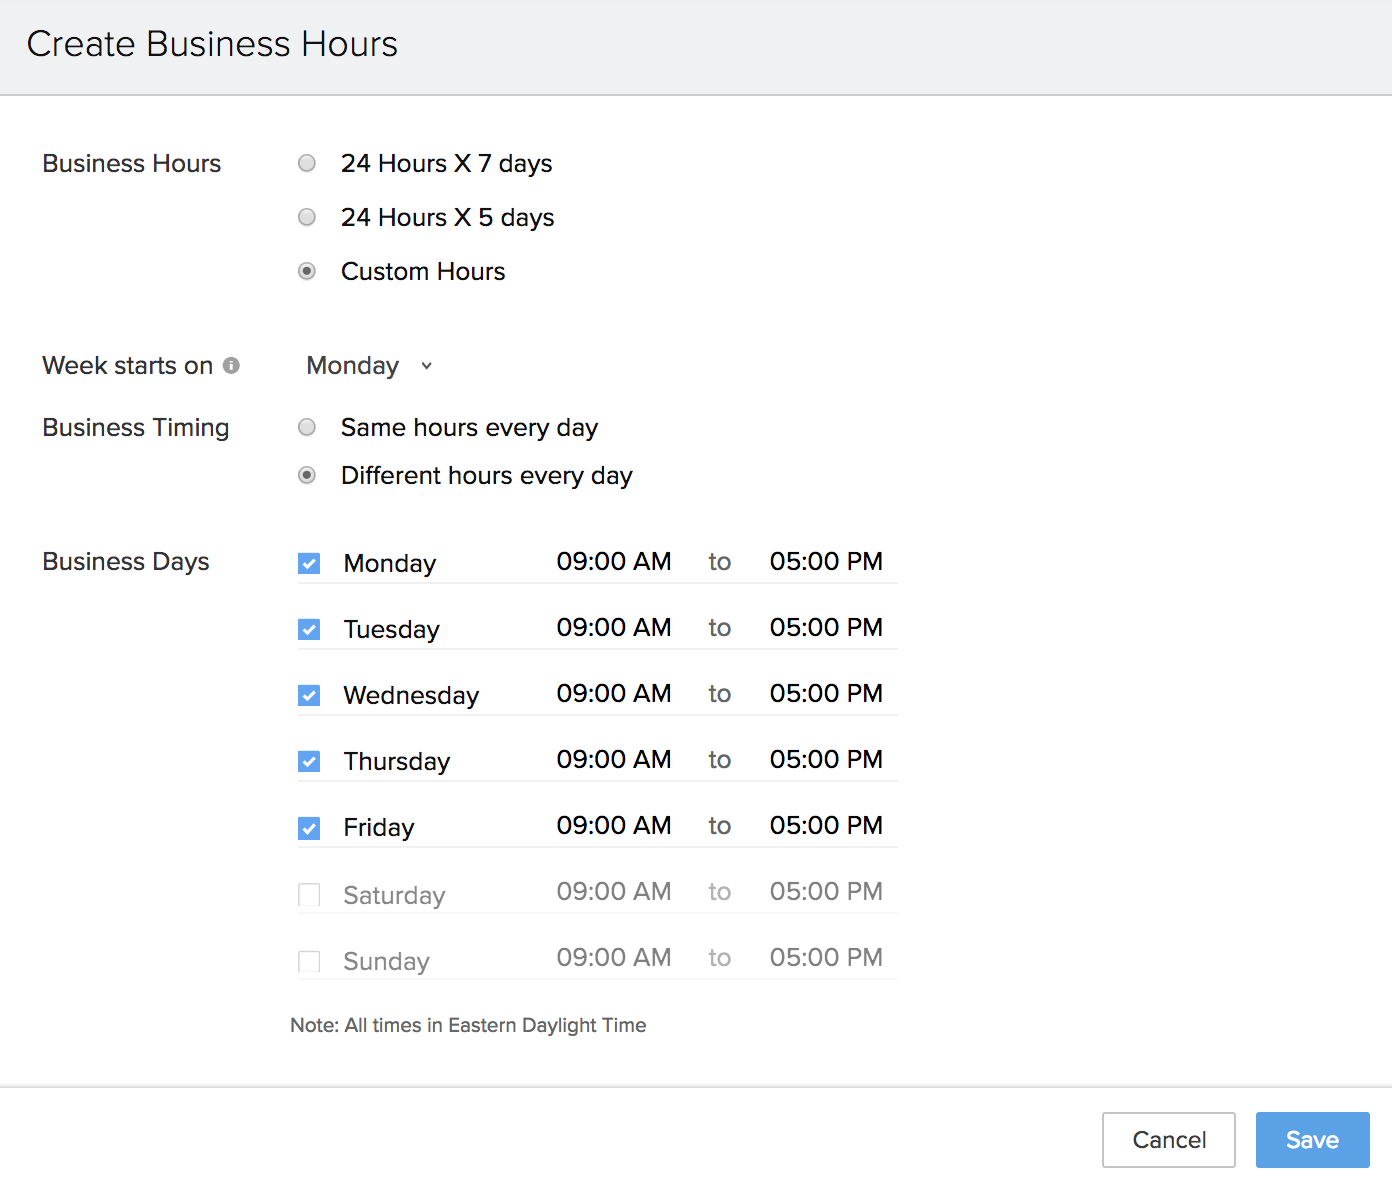Save the business hours

(1312, 1140)
